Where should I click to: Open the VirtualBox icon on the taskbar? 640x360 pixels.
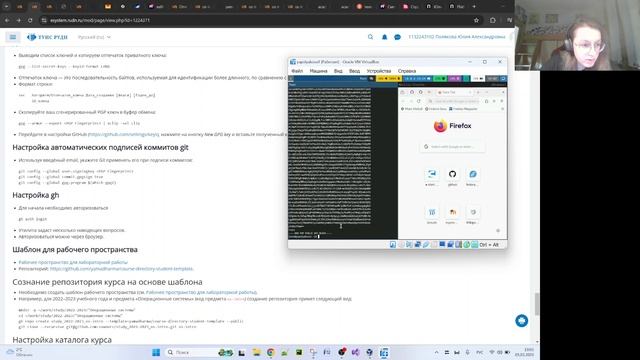point(384,352)
